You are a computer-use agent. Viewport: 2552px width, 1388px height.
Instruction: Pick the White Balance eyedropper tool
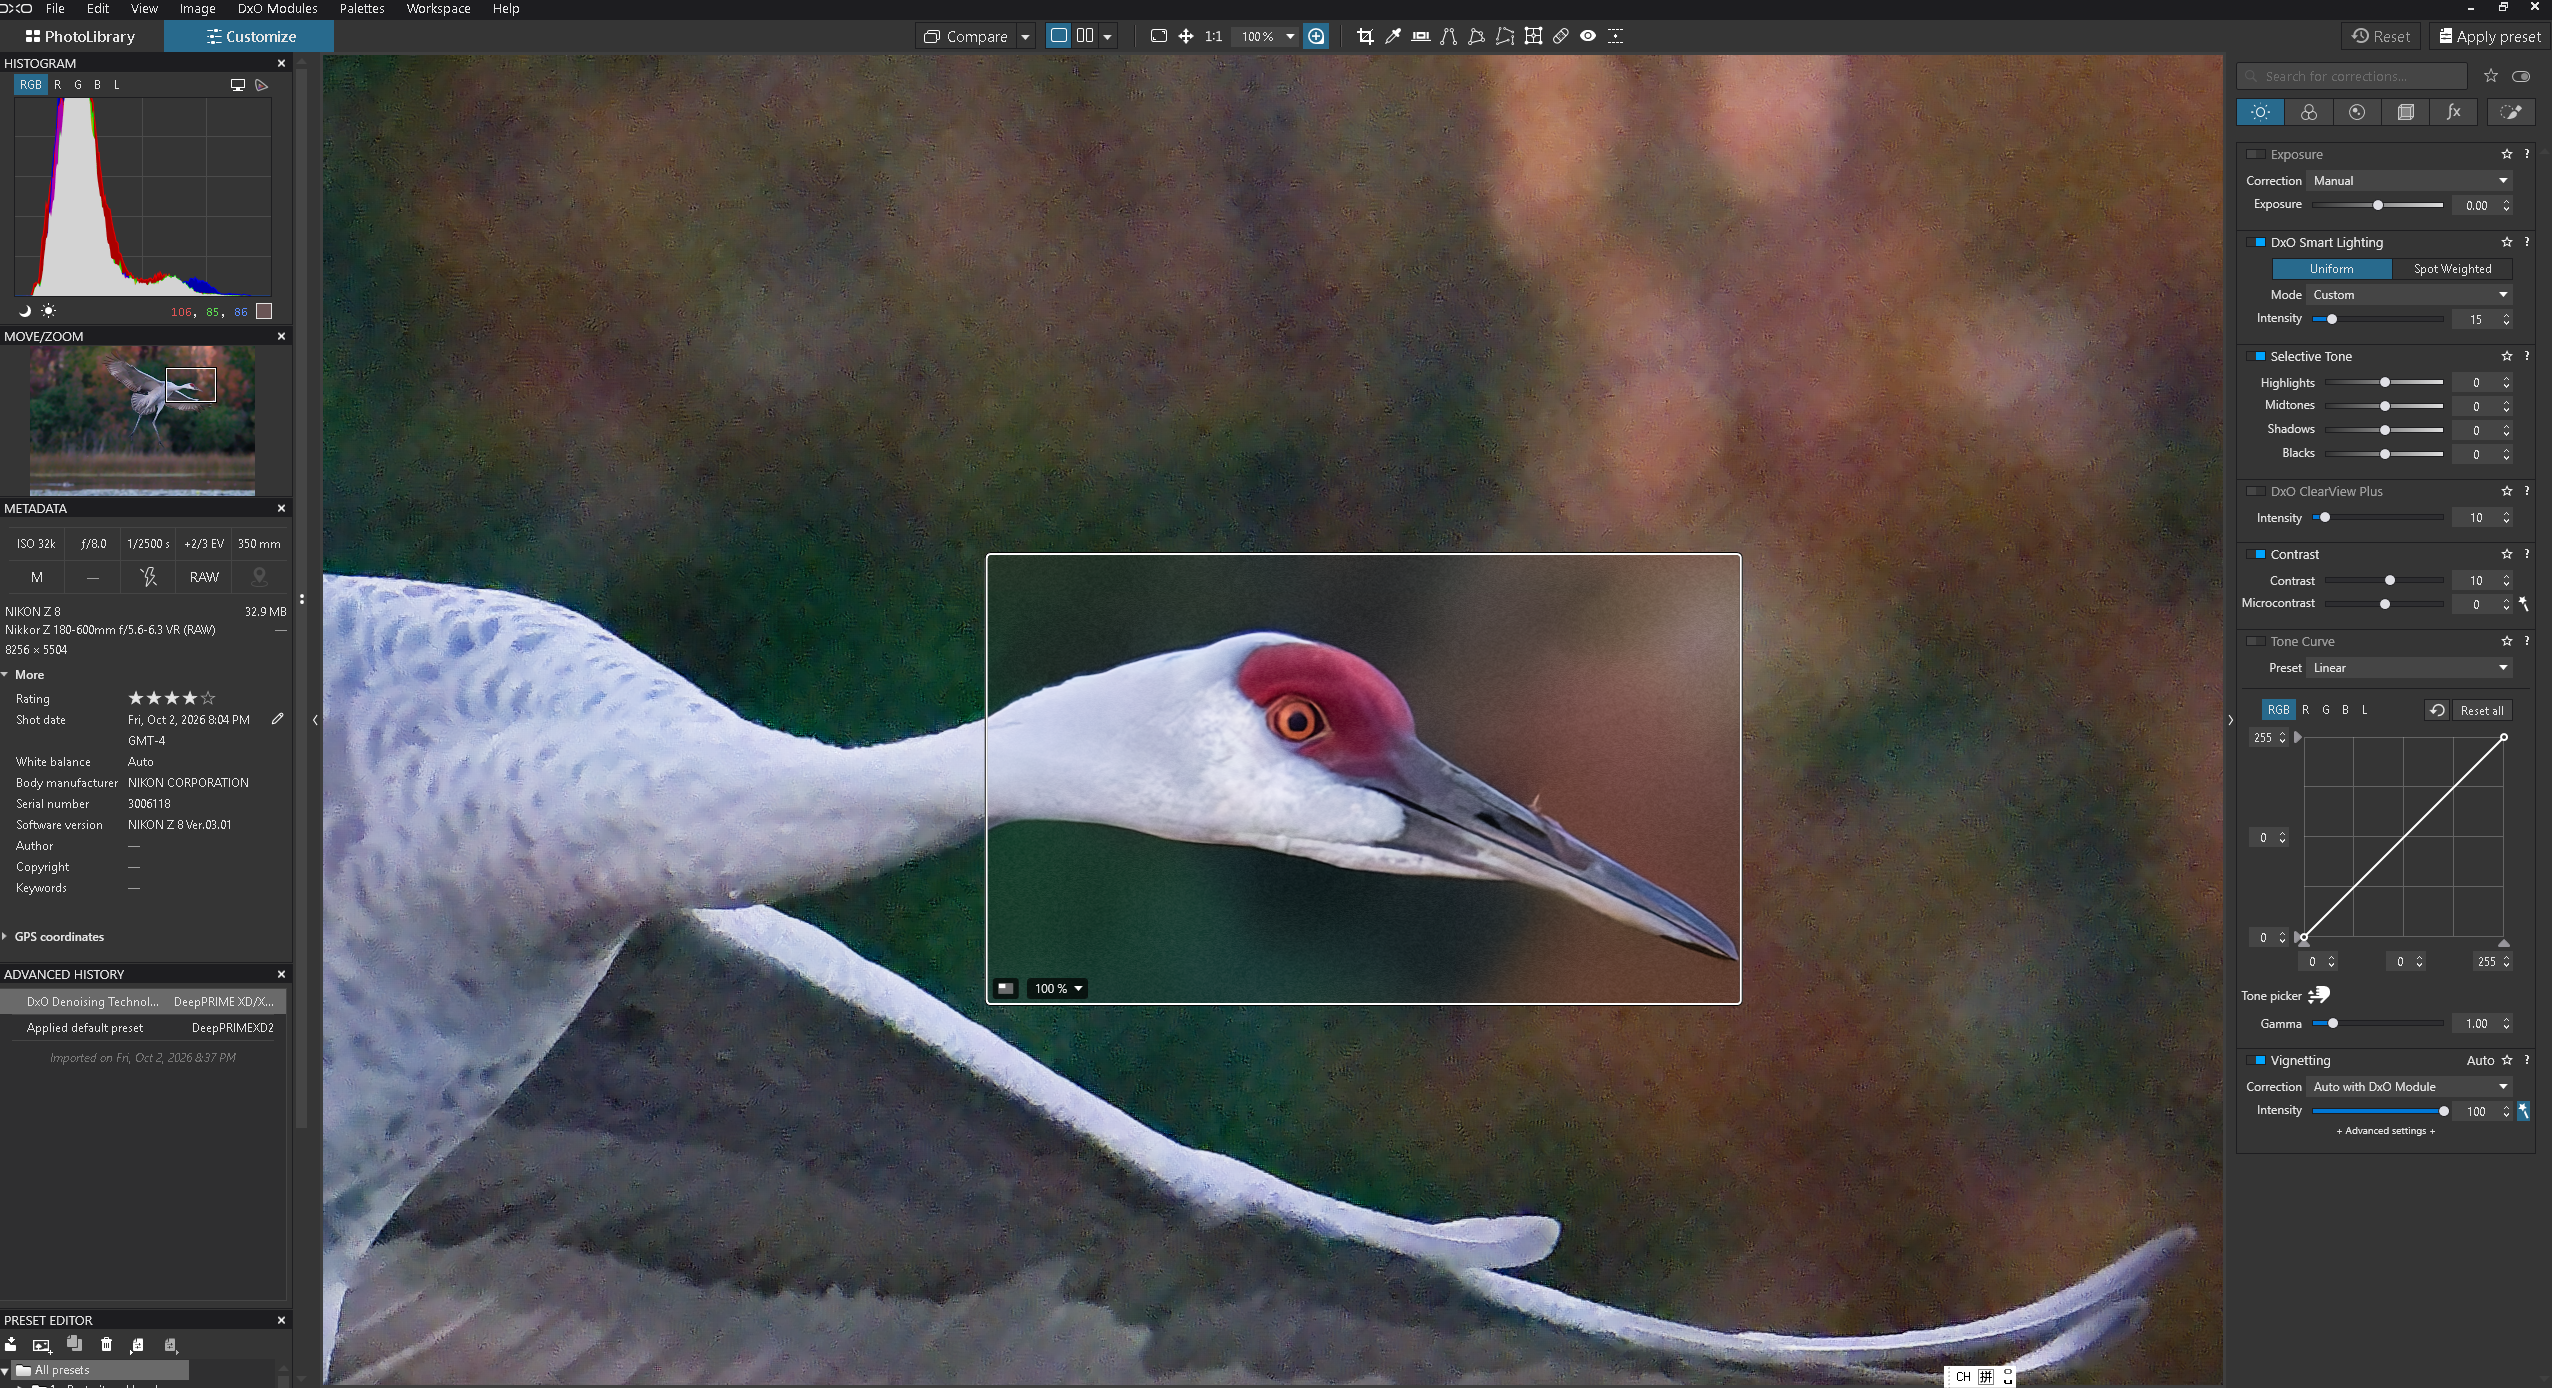coord(1393,36)
